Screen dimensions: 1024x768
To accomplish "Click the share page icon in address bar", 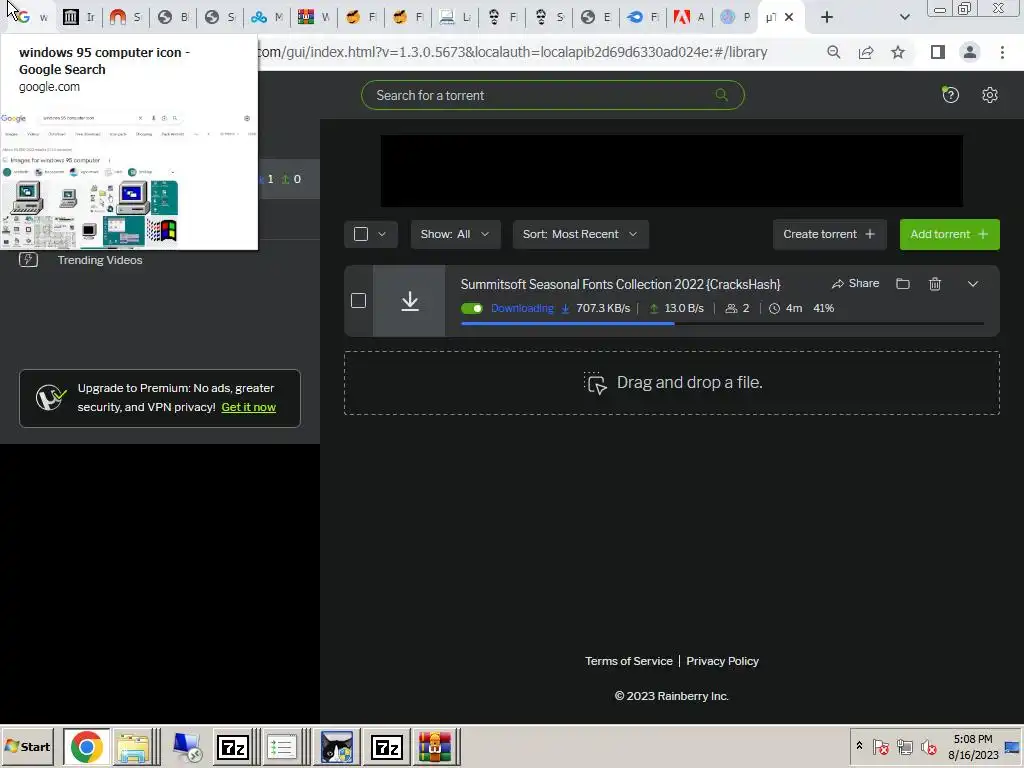I will pyautogui.click(x=866, y=52).
